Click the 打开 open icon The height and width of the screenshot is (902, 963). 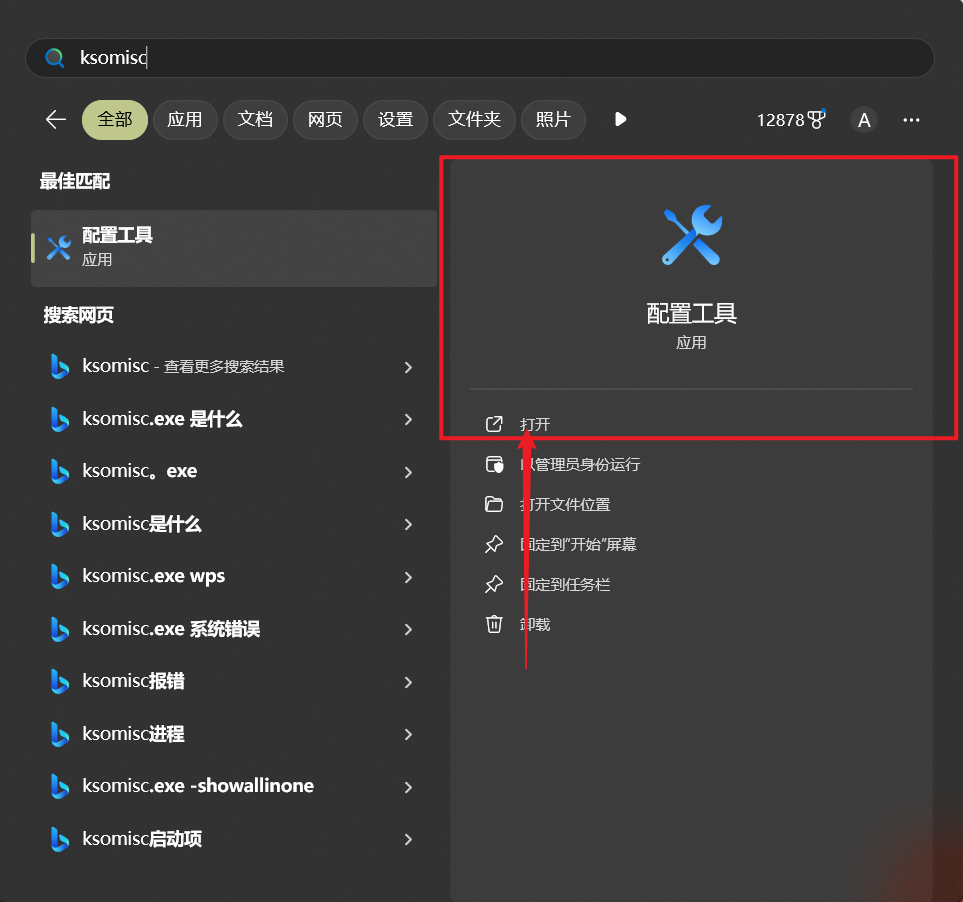point(494,424)
